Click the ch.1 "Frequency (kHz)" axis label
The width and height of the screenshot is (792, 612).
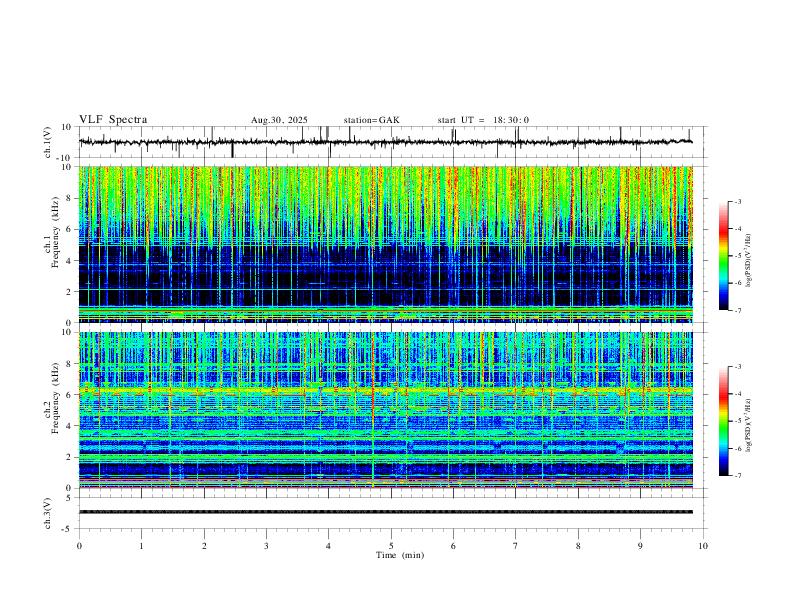point(55,233)
